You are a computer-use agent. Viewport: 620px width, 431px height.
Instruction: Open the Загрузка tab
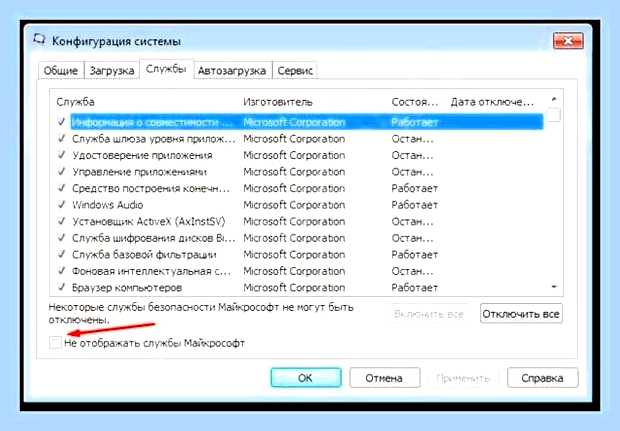pos(112,71)
